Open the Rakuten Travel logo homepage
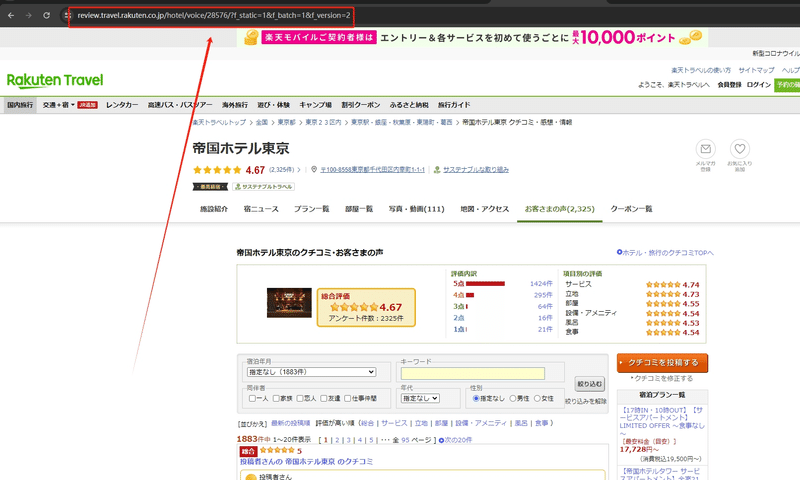This screenshot has width=800, height=480. [x=55, y=80]
